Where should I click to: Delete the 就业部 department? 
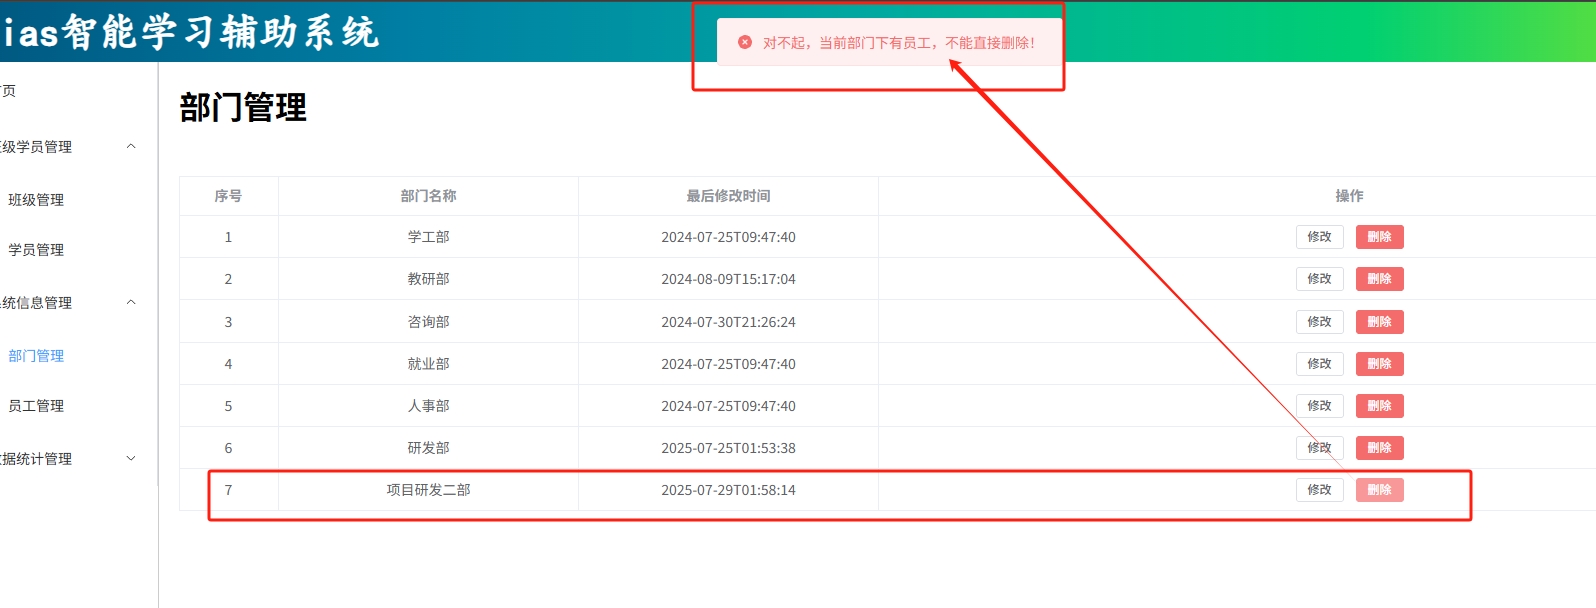(1379, 364)
